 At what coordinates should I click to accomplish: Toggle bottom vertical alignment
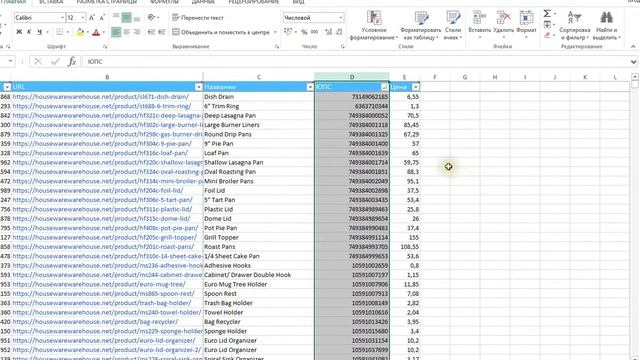[x=136, y=18]
